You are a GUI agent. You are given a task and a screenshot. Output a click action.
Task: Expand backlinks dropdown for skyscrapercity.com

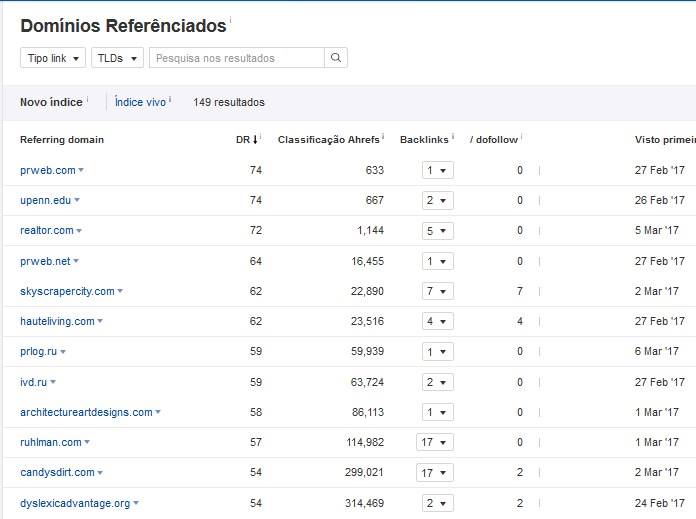click(436, 291)
